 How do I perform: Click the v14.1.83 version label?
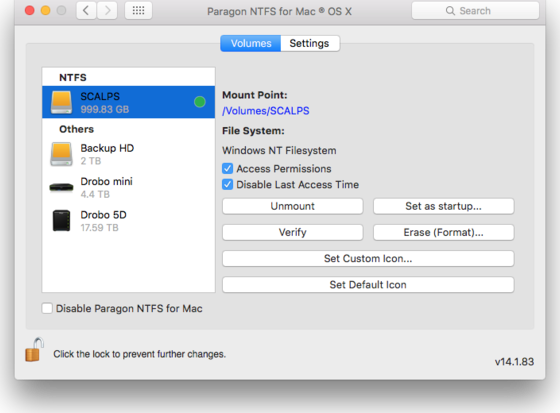pos(514,362)
